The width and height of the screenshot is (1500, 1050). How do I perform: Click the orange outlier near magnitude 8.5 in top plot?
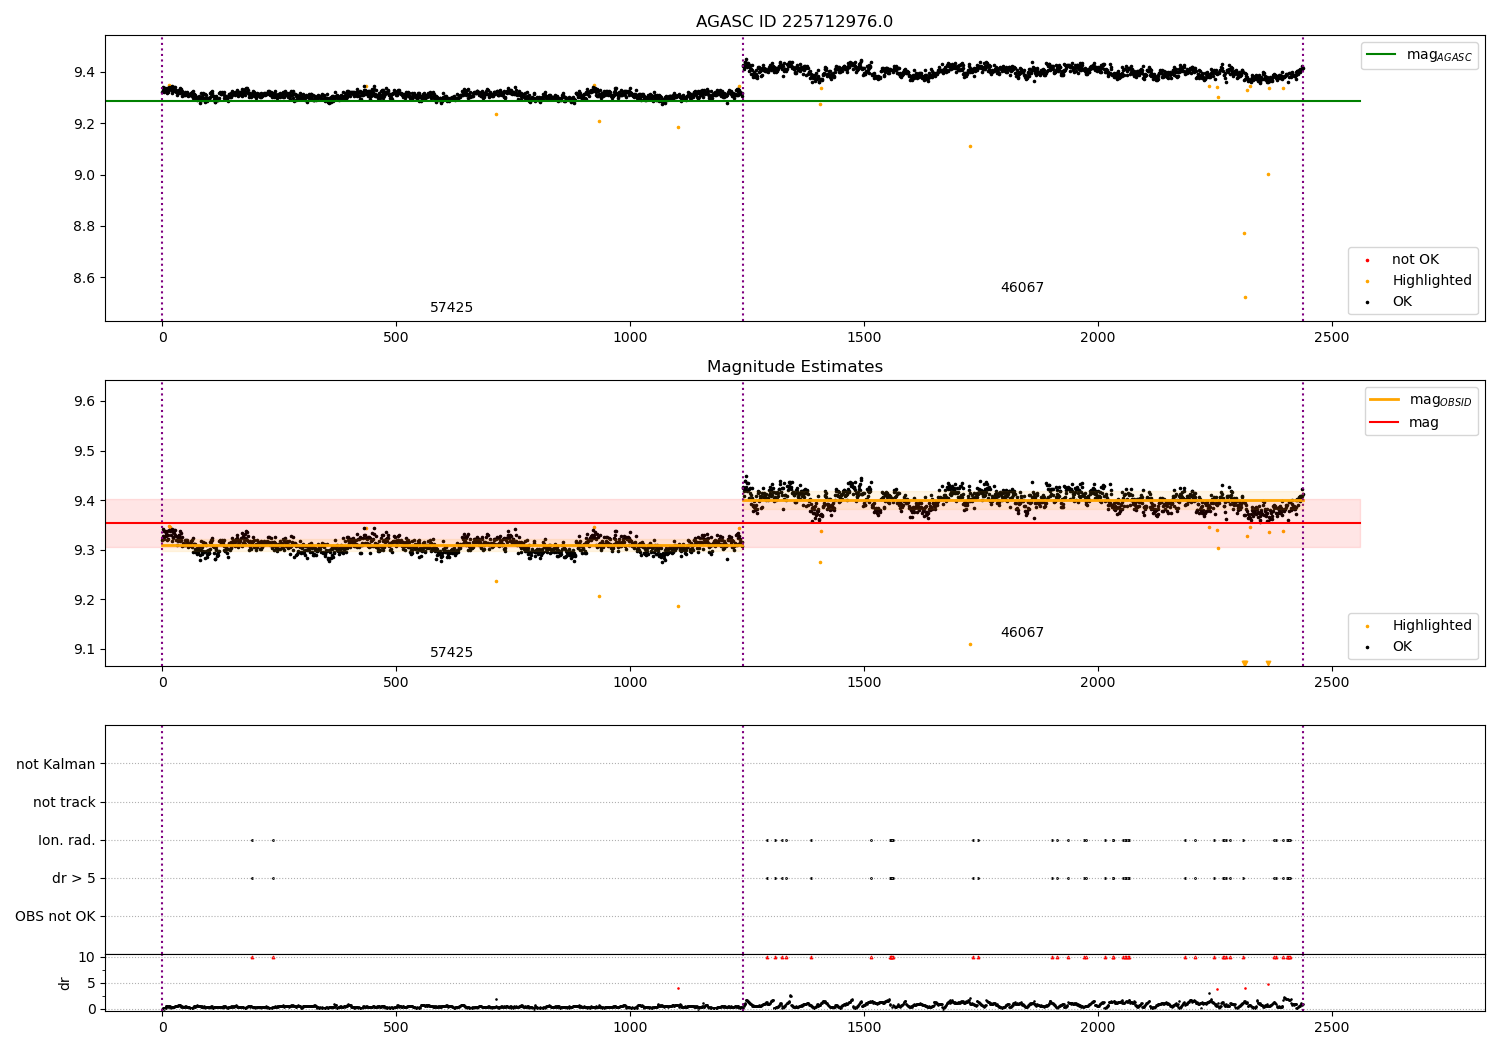point(1245,297)
